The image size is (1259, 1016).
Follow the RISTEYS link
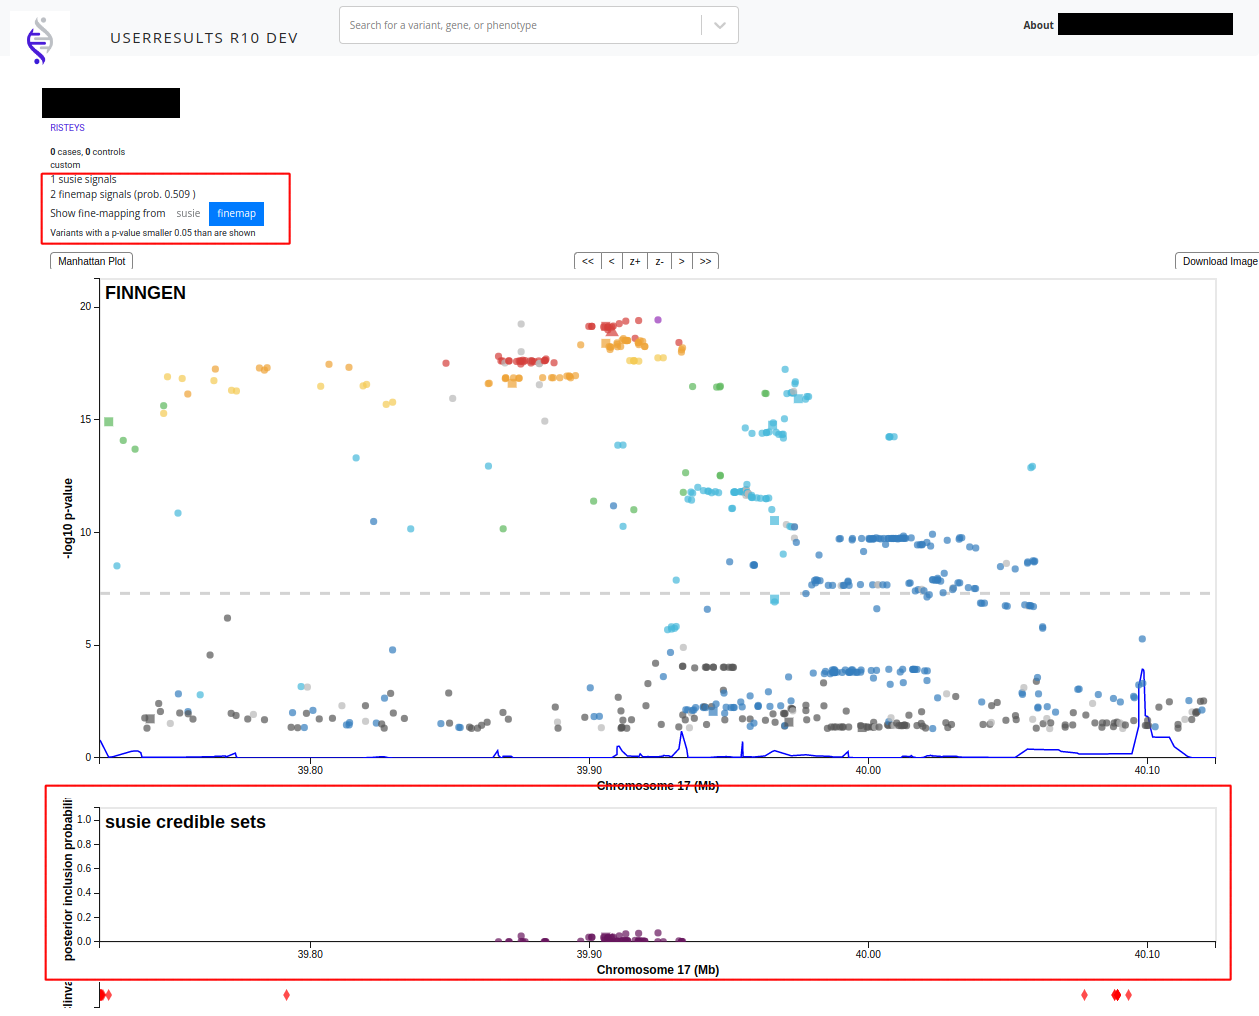[x=67, y=128]
